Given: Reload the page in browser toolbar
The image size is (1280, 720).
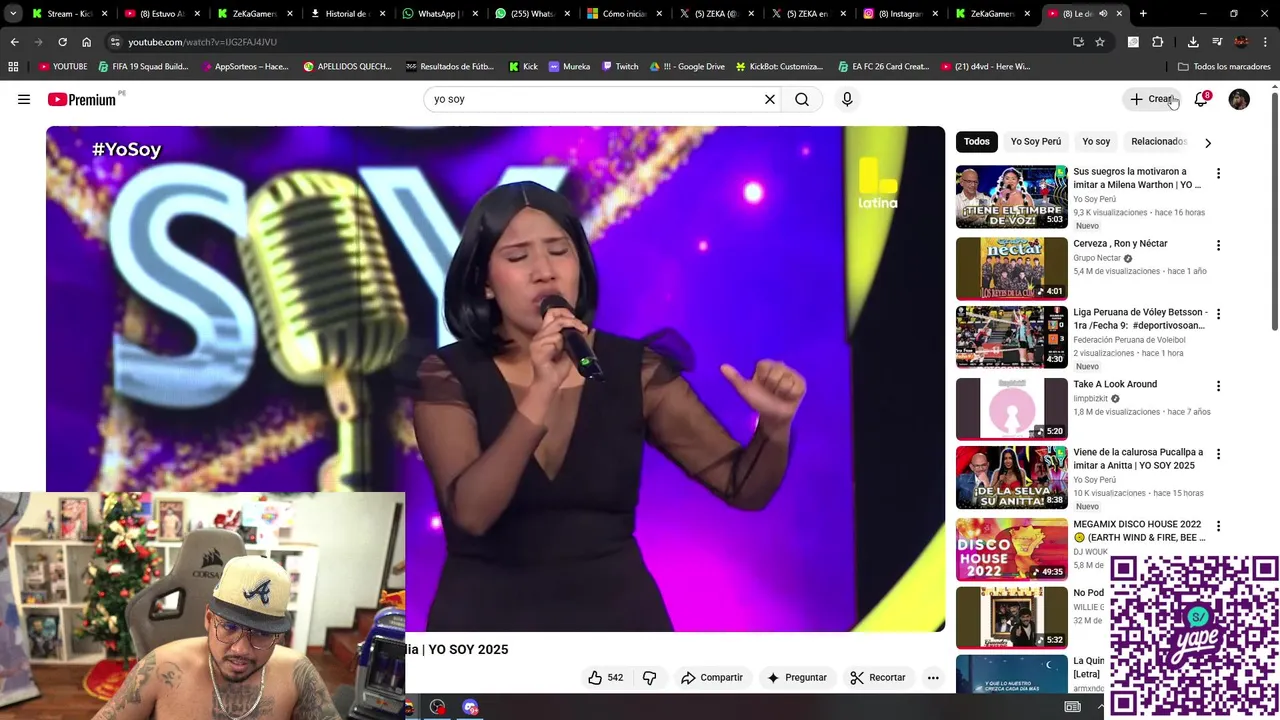Looking at the screenshot, I should (62, 42).
